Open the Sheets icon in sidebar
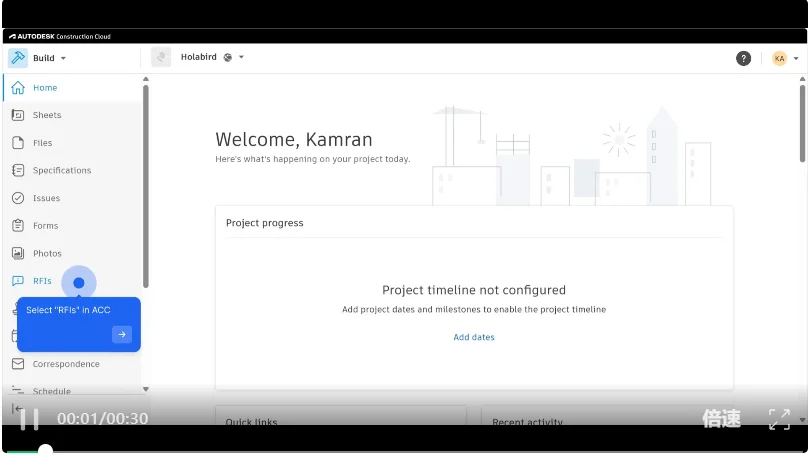This screenshot has height=455, width=810. pos(18,115)
